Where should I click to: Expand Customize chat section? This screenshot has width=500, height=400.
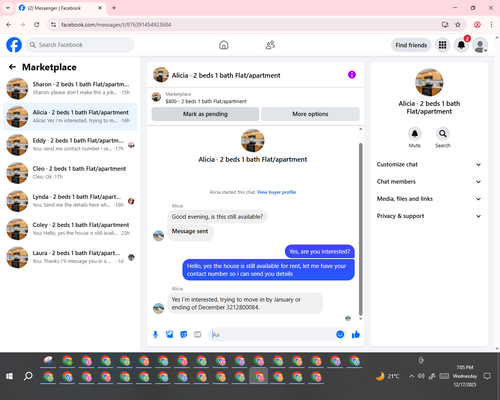[x=429, y=164]
